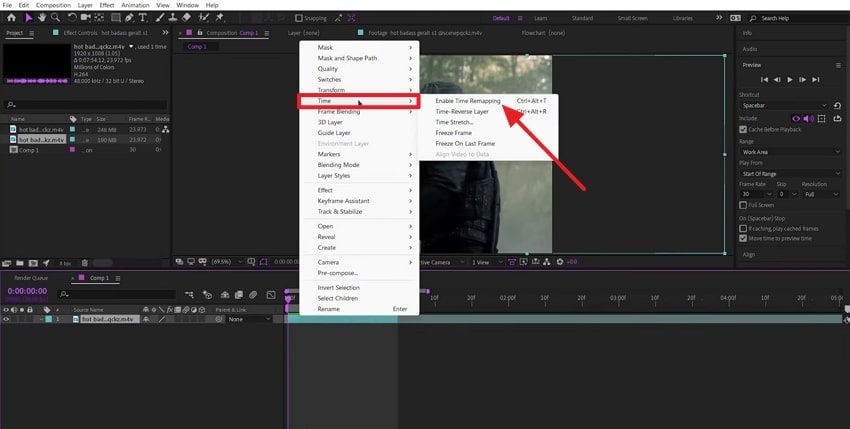
Task: Open the composition mini-flowchart icon in timeline
Action: pyautogui.click(x=189, y=294)
